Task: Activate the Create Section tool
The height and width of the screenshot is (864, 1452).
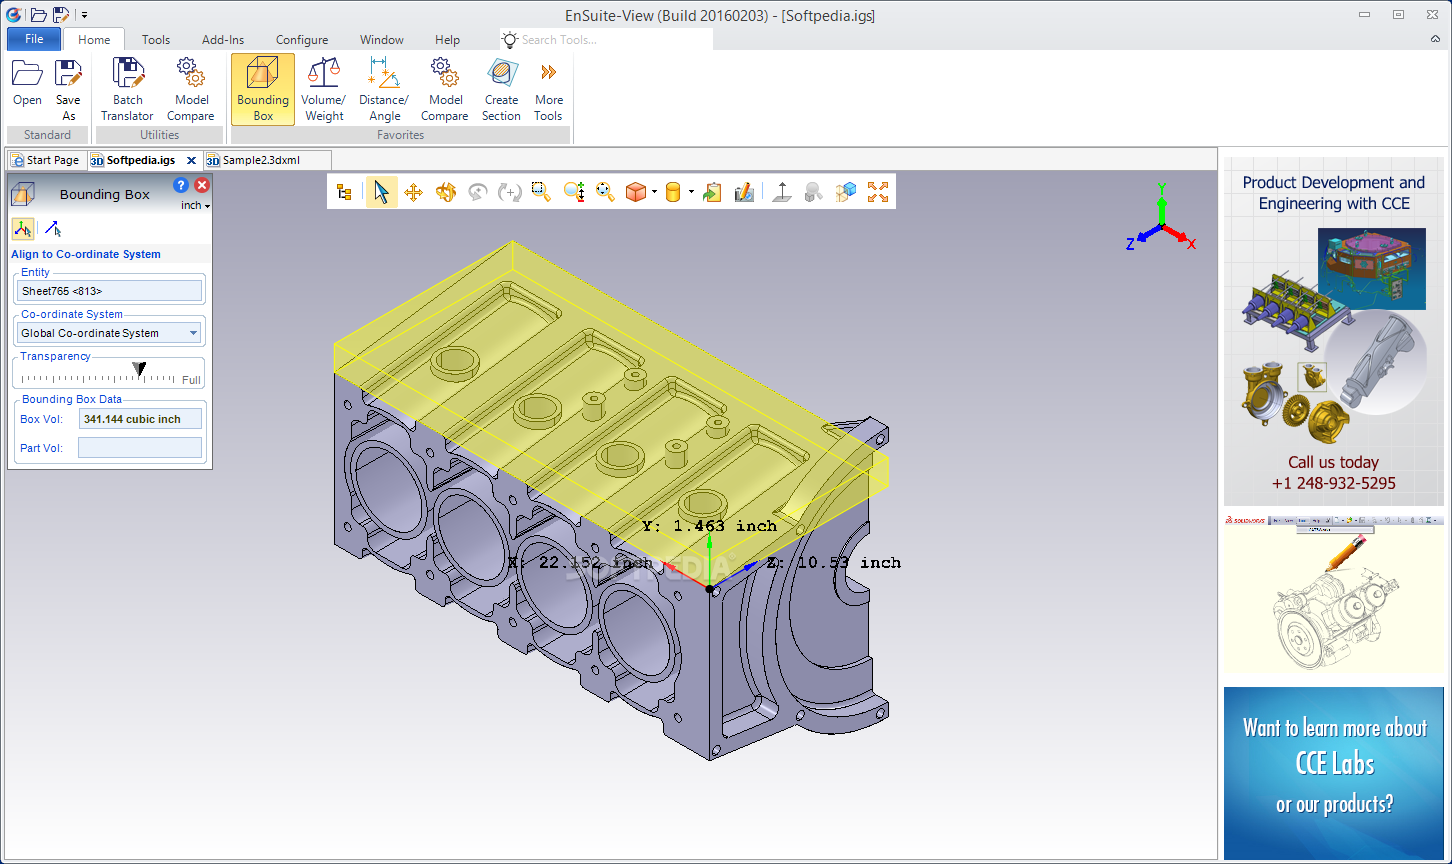Action: (501, 90)
